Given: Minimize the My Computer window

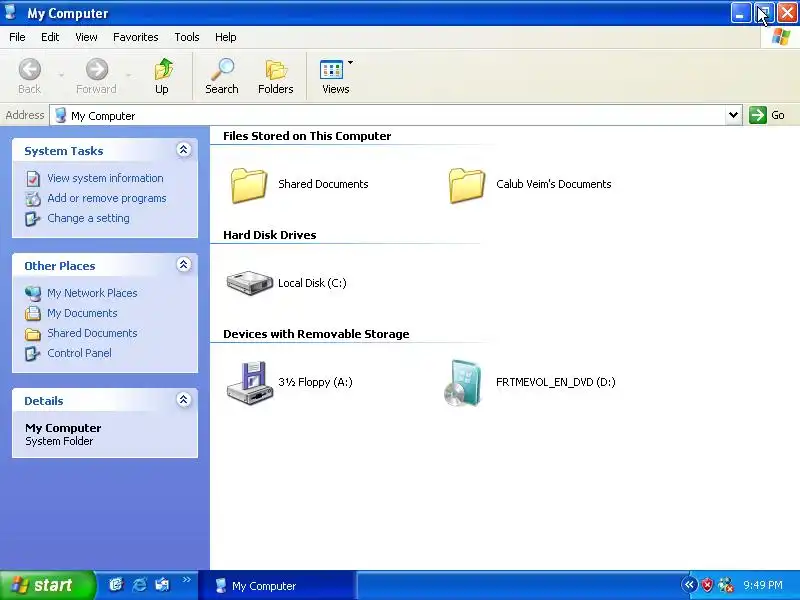Looking at the screenshot, I should click(x=740, y=13).
